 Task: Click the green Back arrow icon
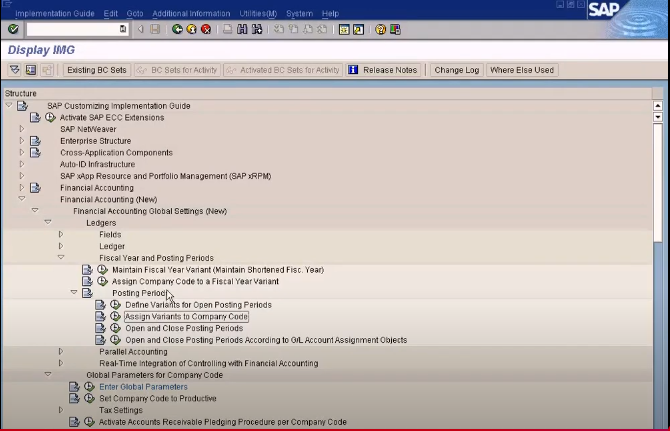(177, 29)
